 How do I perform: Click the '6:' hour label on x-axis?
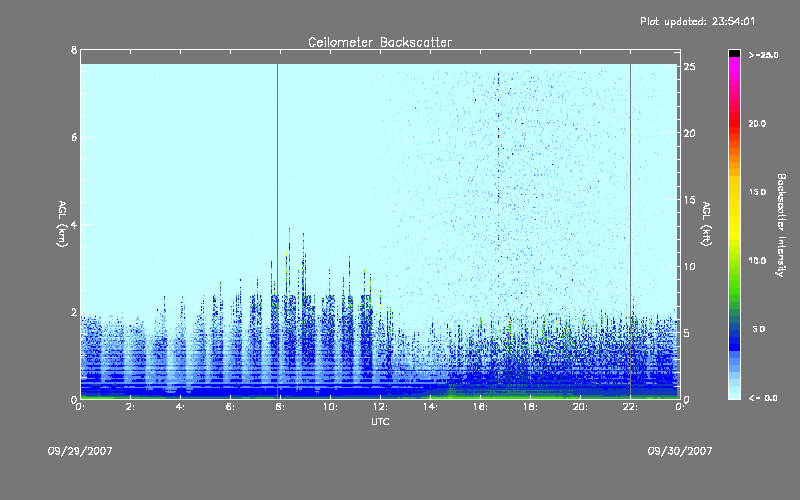(x=230, y=407)
